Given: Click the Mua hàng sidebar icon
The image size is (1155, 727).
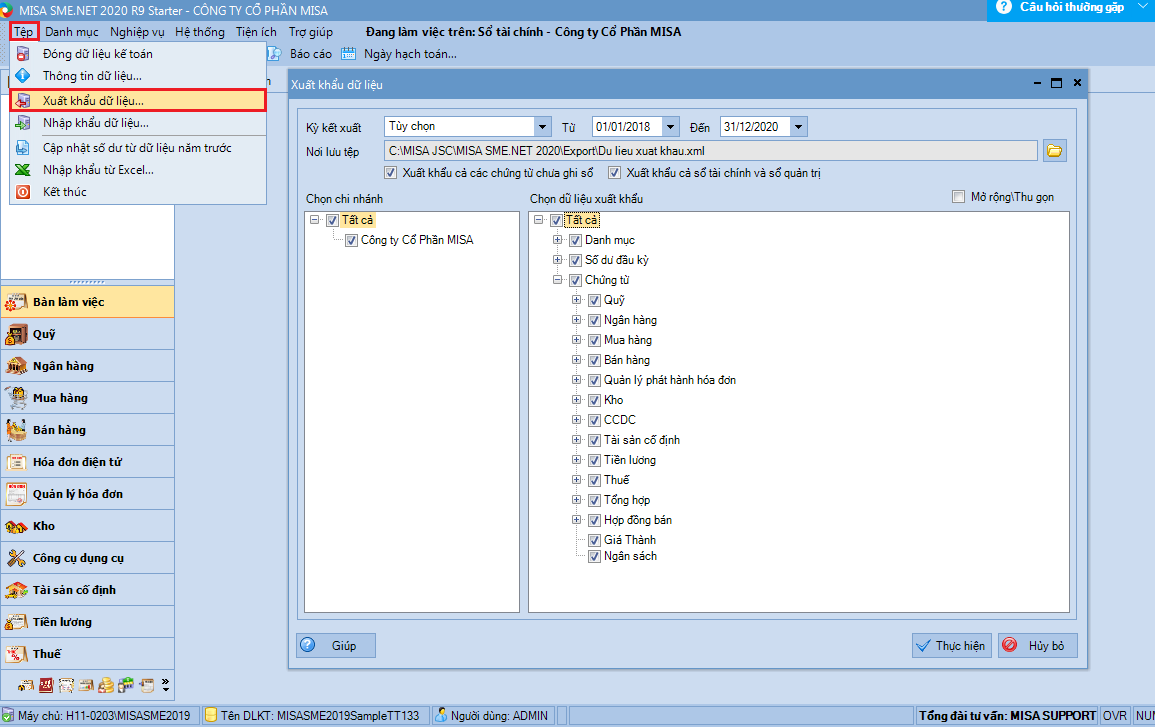Looking at the screenshot, I should (16, 398).
